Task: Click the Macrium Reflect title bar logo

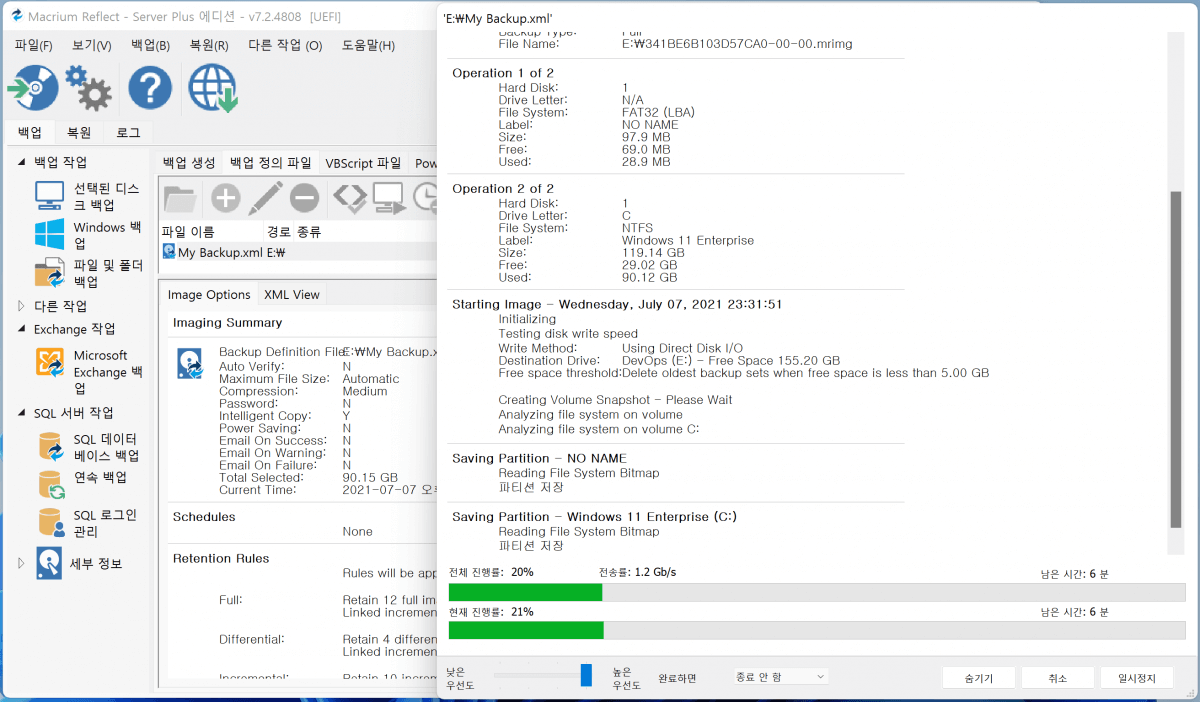Action: click(x=17, y=17)
